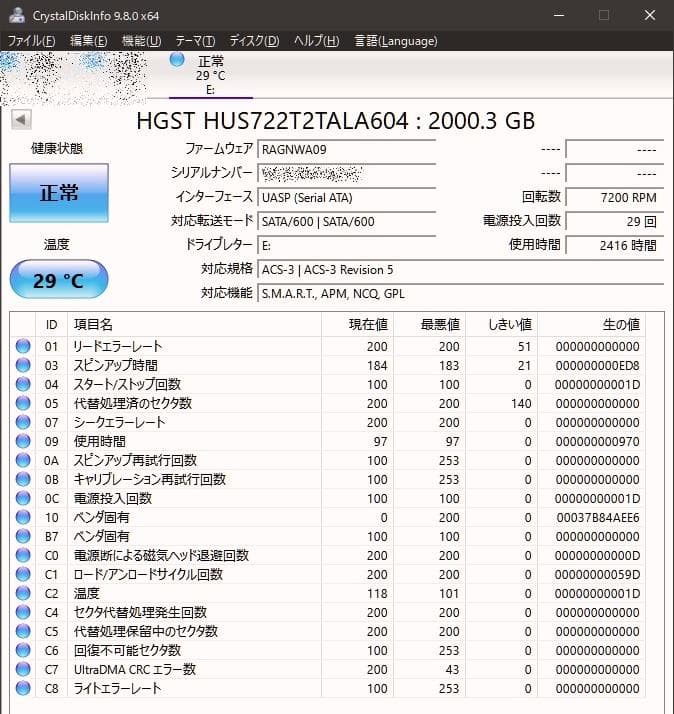Click status orb for 09 使用時間 row
This screenshot has width=674, height=714.
click(23, 441)
